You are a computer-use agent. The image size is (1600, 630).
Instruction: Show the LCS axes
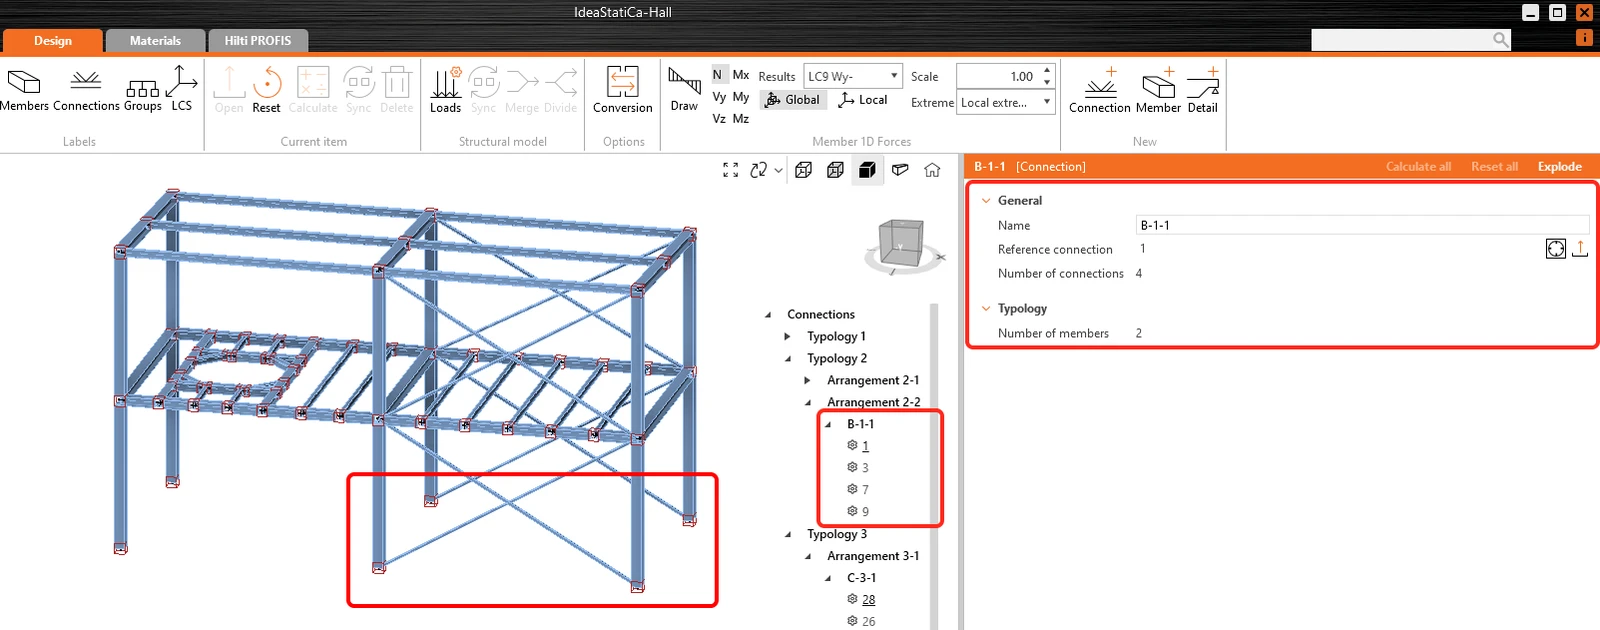click(x=181, y=90)
